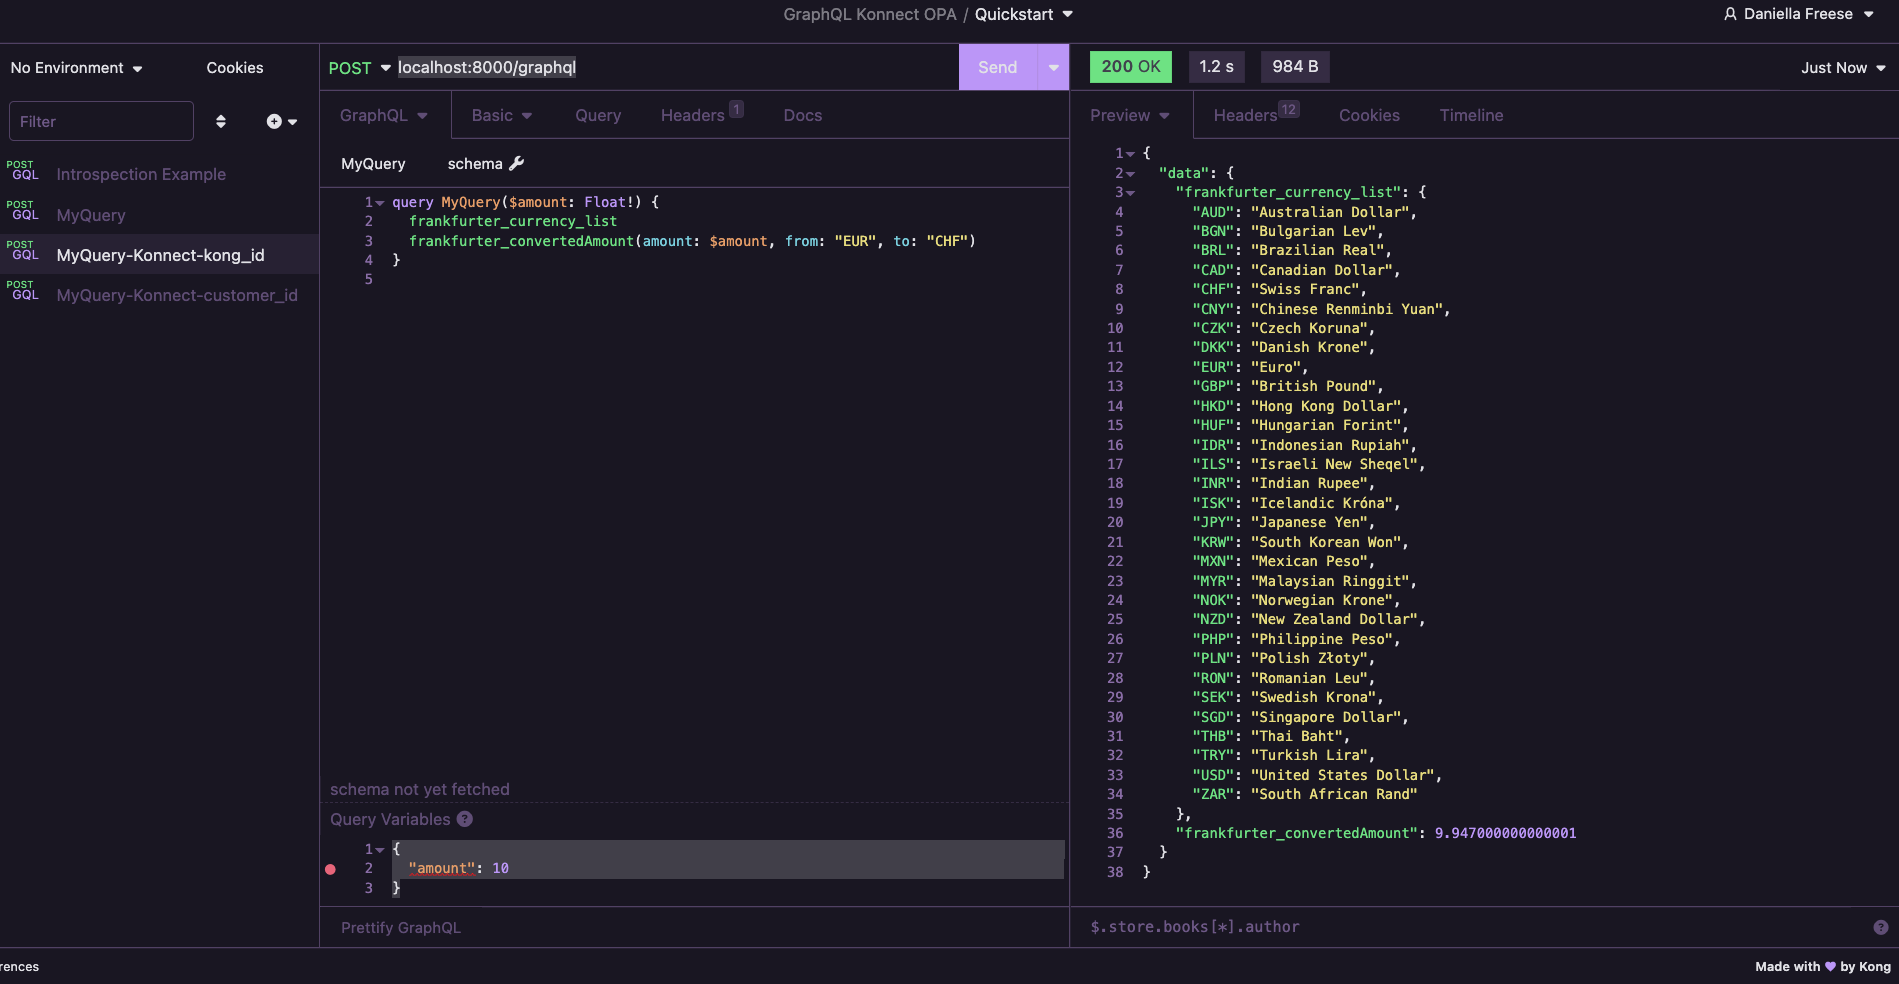Select the MyQuery-Konnect-kong_id request

click(x=160, y=255)
